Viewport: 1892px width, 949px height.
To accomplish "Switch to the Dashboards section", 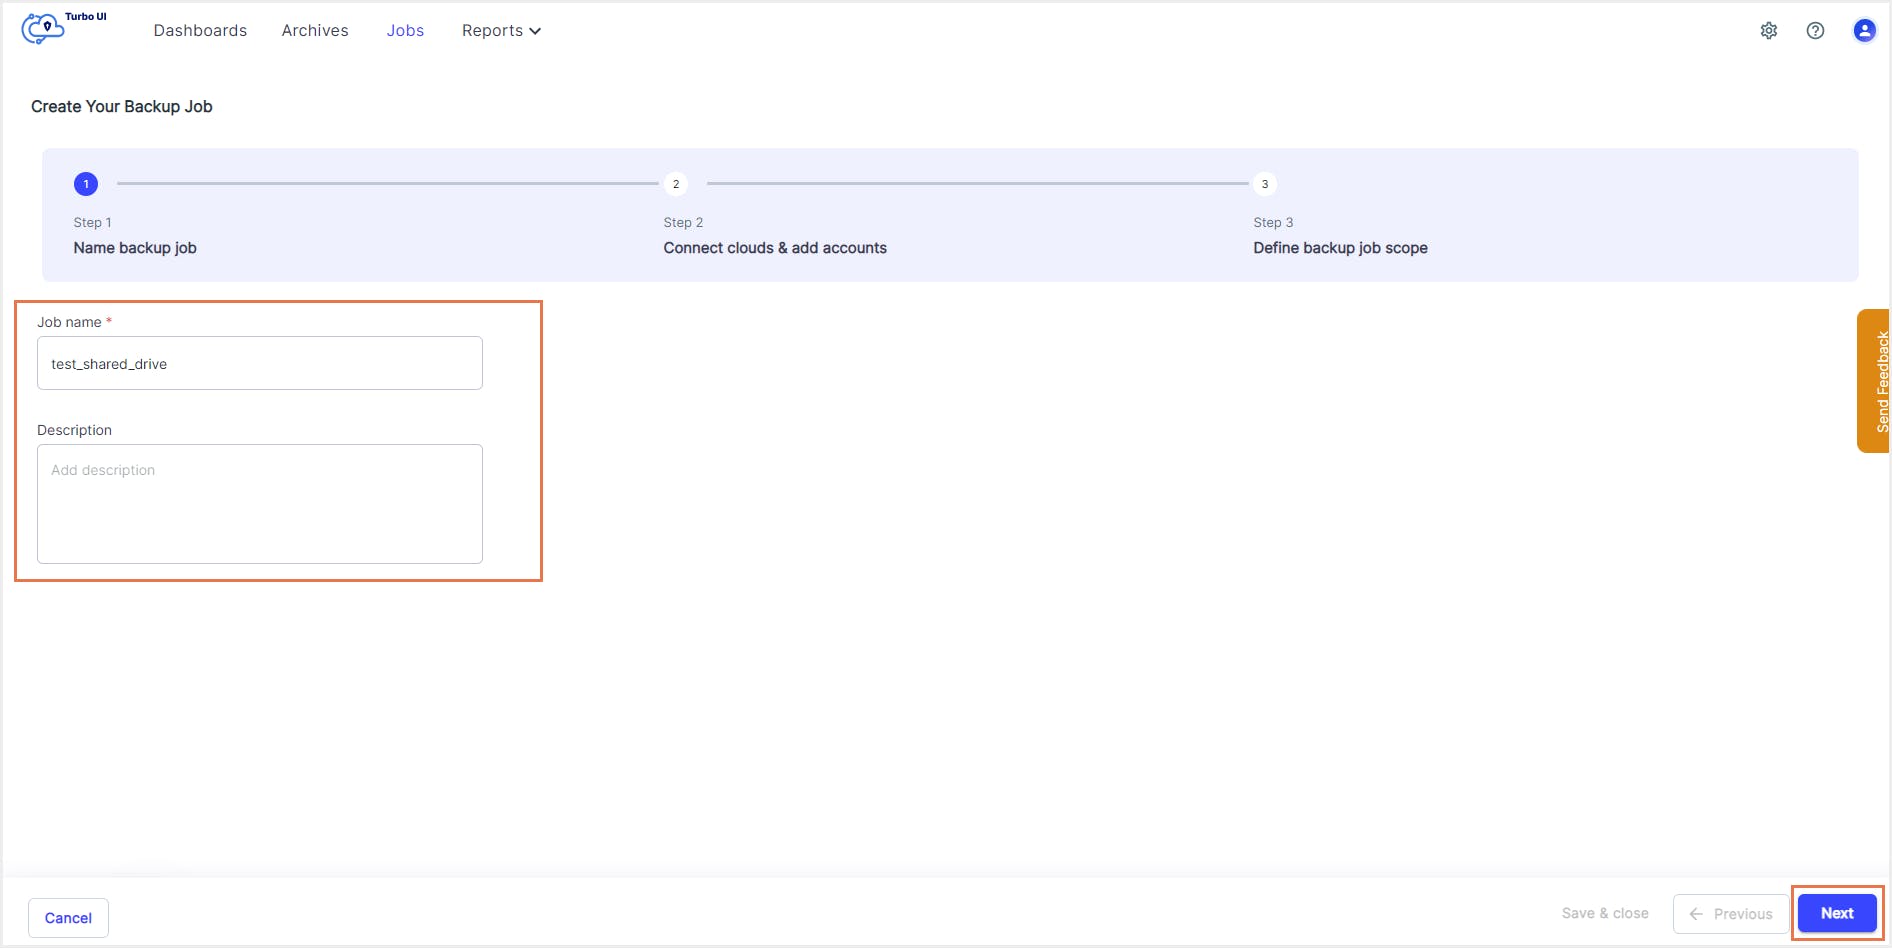I will [x=200, y=30].
